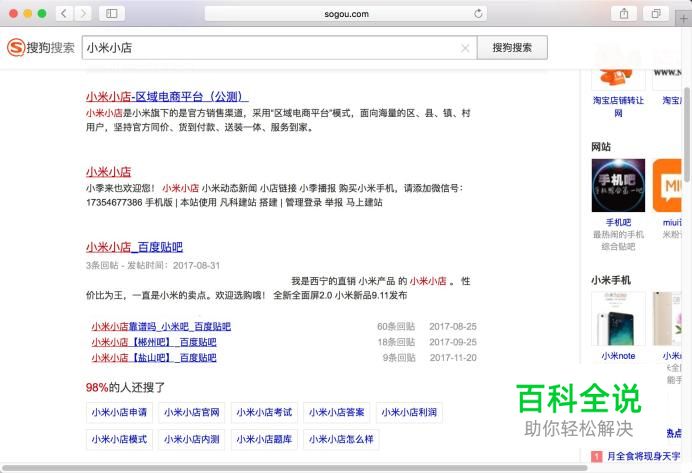Click the sogou.com address bar

coord(346,14)
